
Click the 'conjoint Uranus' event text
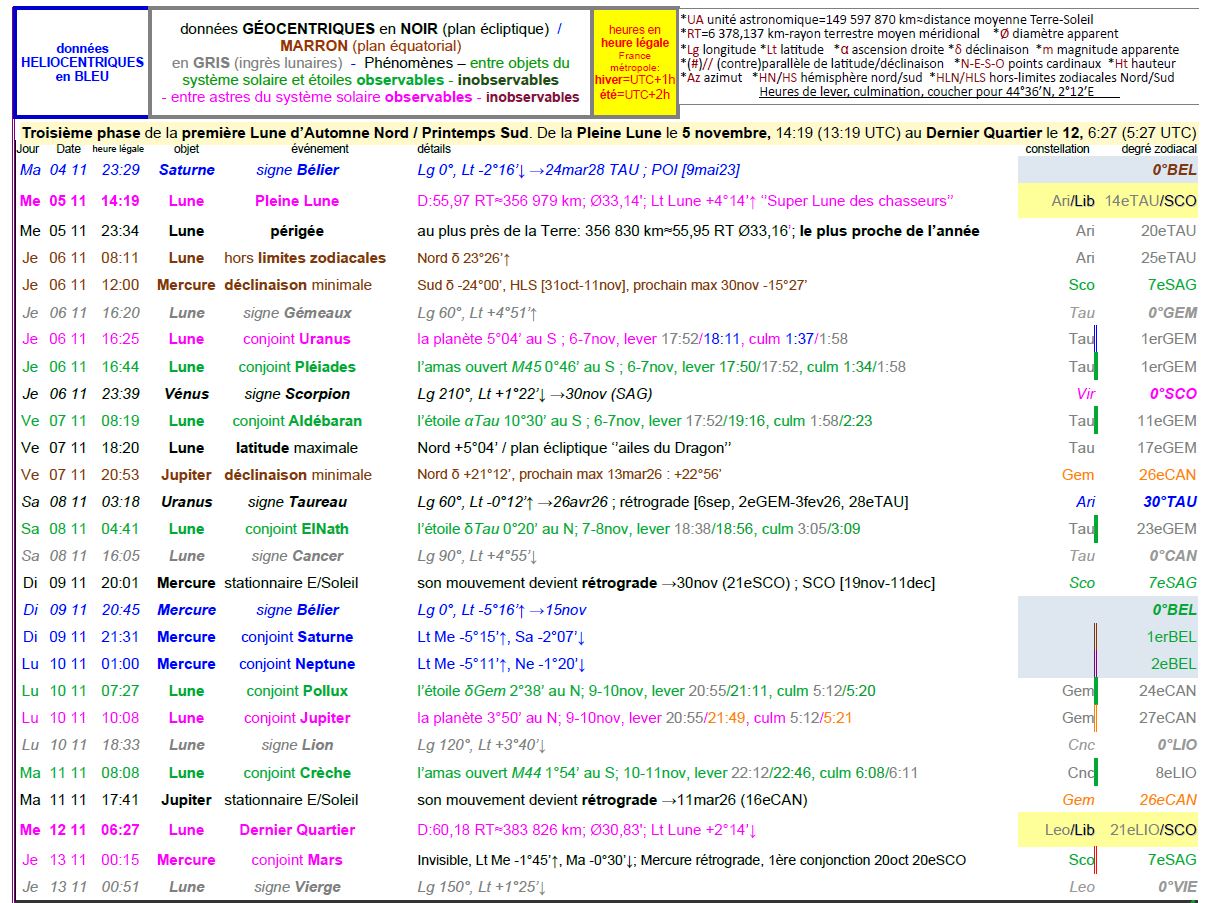click(297, 339)
